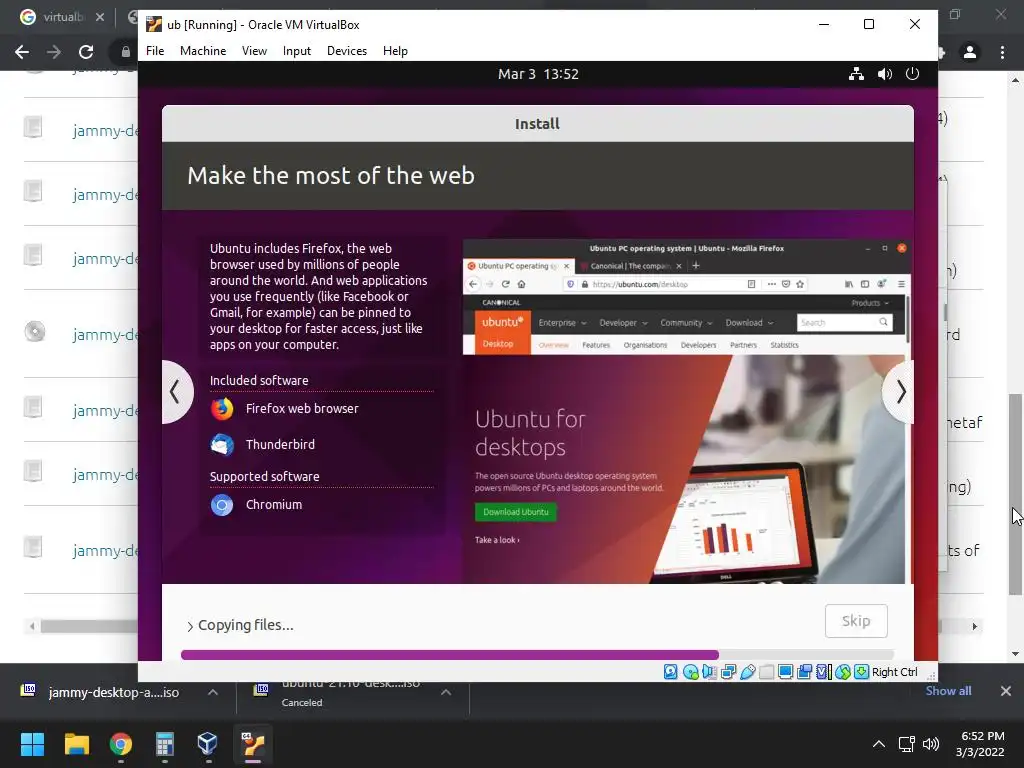Screen dimensions: 1024x768
Task: Close the Chrome downloads bar
Action: coord(1006,691)
